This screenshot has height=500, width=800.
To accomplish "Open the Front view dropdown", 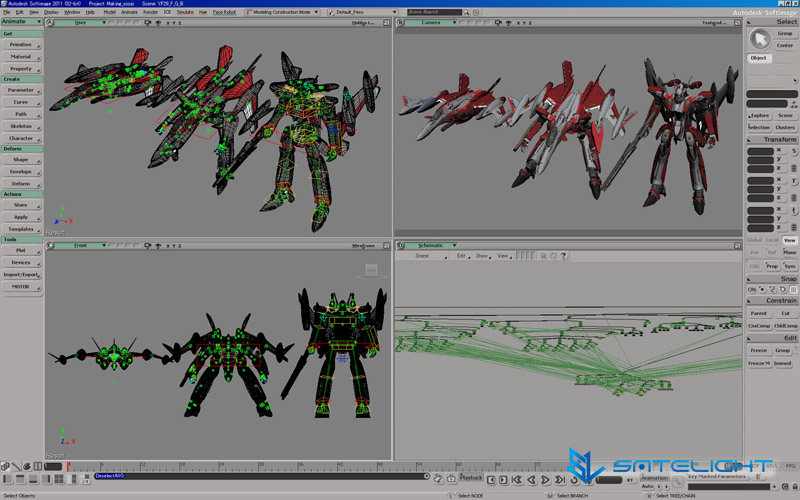I will (x=81, y=246).
